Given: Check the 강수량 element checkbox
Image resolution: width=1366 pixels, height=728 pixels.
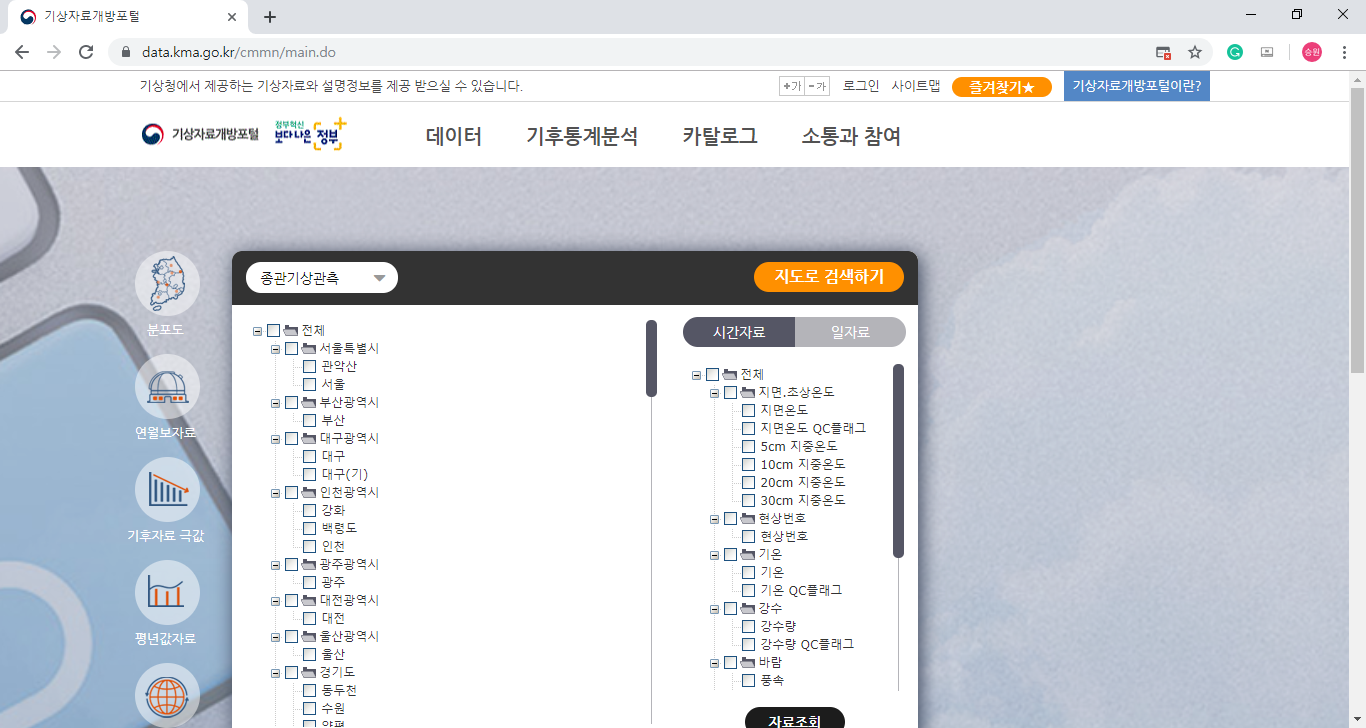Looking at the screenshot, I should (749, 626).
